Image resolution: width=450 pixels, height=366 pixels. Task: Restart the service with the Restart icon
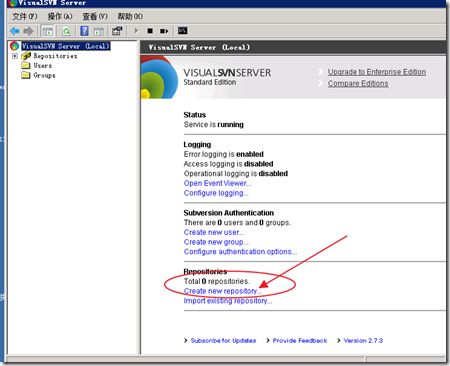coord(164,31)
